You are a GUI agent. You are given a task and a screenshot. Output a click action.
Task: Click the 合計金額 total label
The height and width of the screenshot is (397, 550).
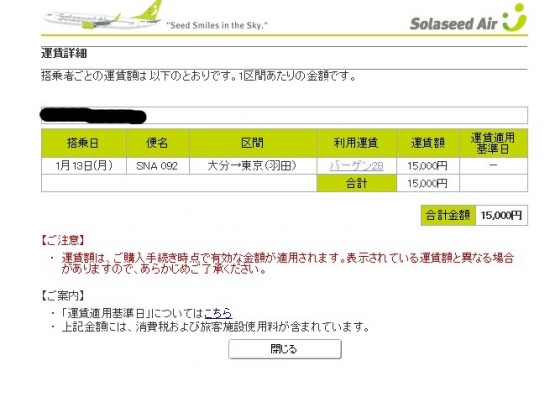tap(448, 215)
